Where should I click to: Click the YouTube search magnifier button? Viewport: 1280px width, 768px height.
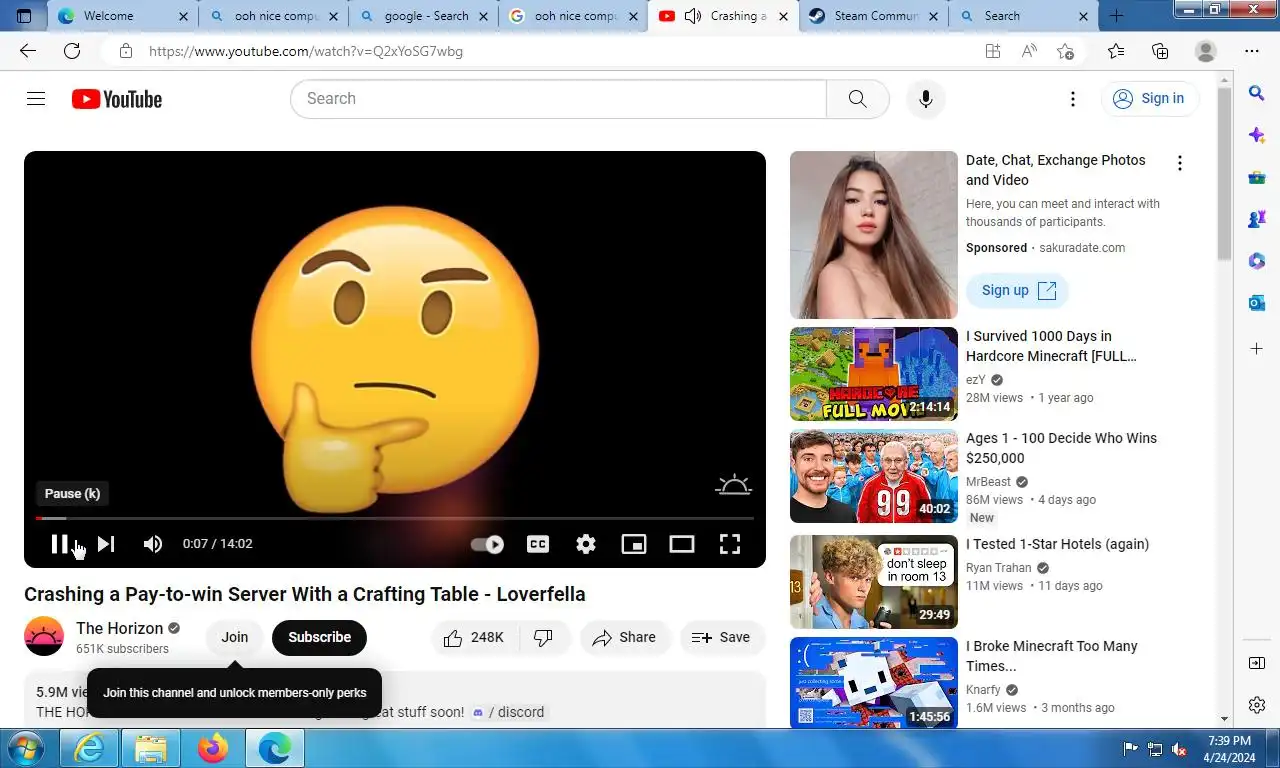(858, 99)
